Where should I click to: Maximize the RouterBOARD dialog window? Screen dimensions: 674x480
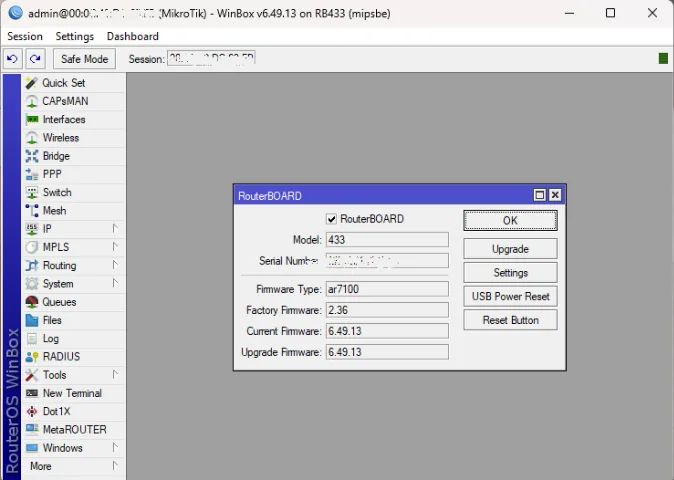click(539, 195)
